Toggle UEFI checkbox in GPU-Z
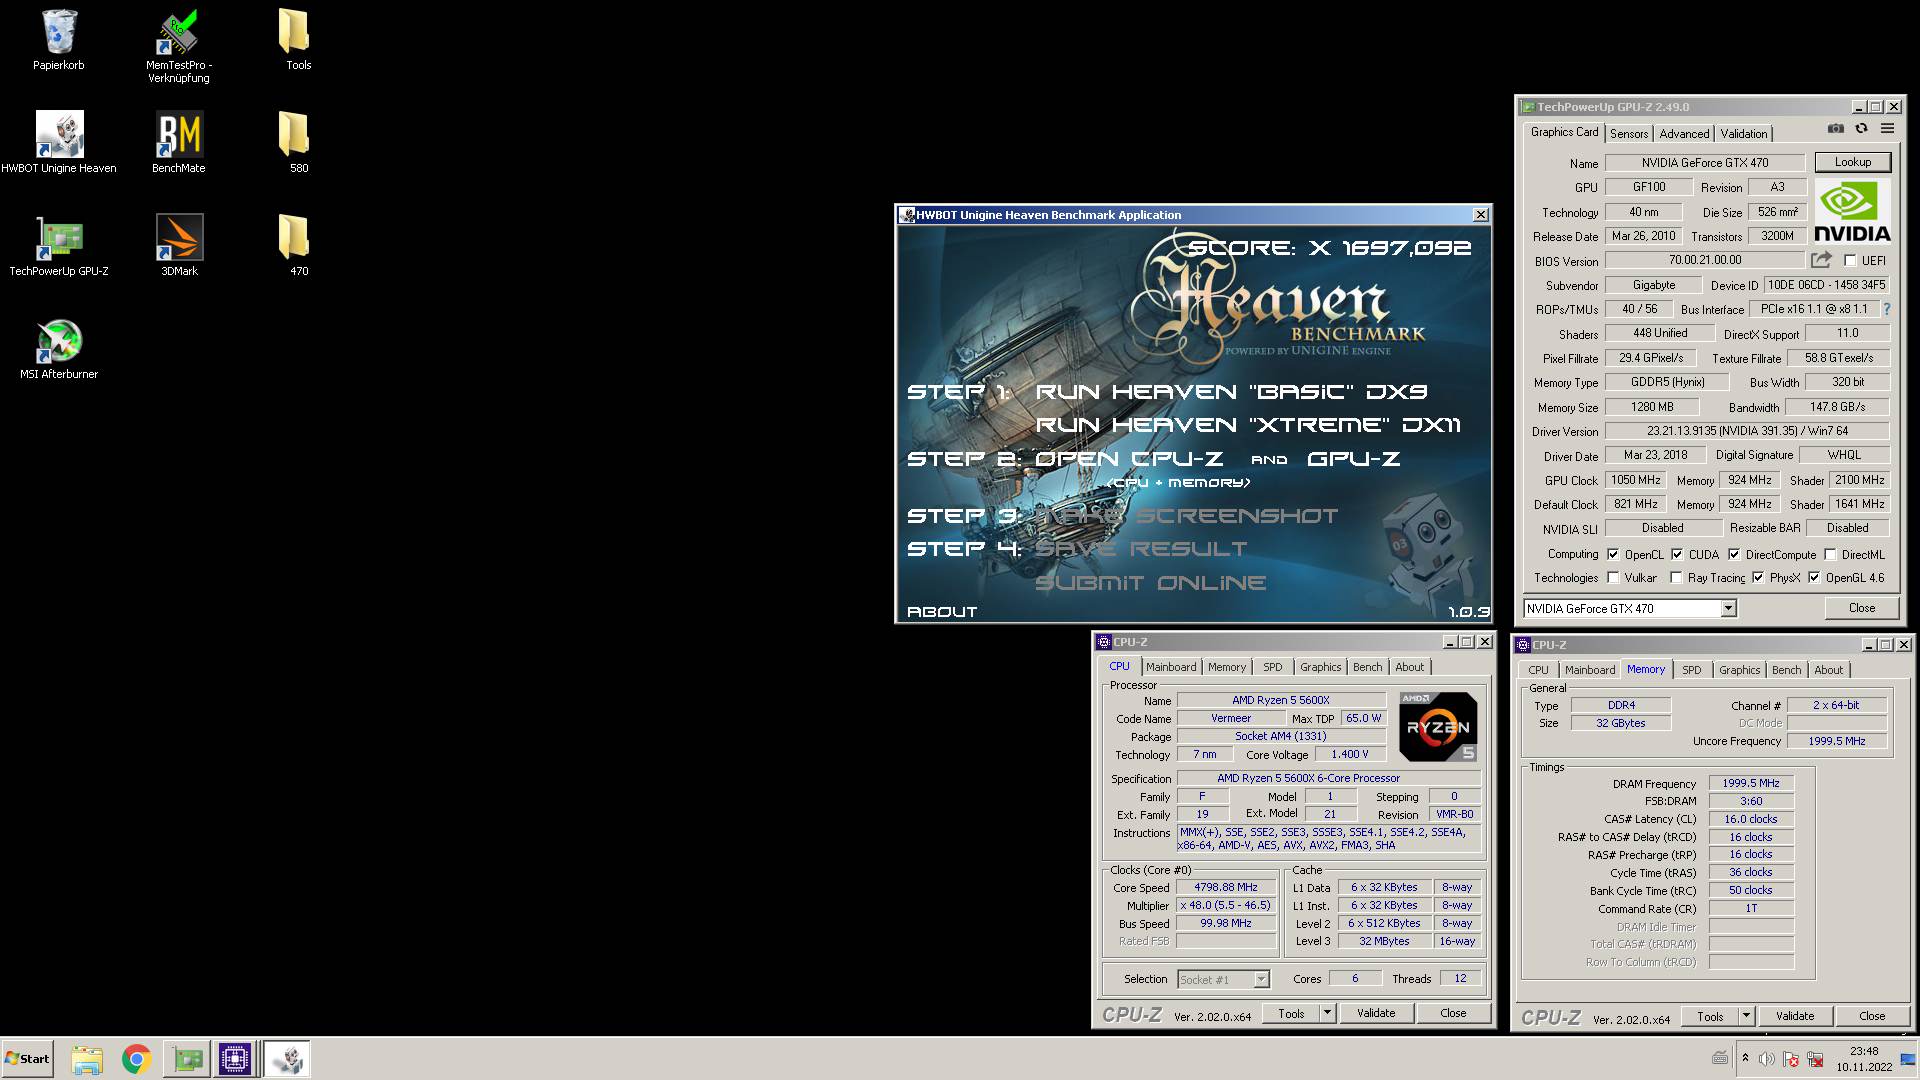This screenshot has width=1920, height=1080. click(1850, 261)
